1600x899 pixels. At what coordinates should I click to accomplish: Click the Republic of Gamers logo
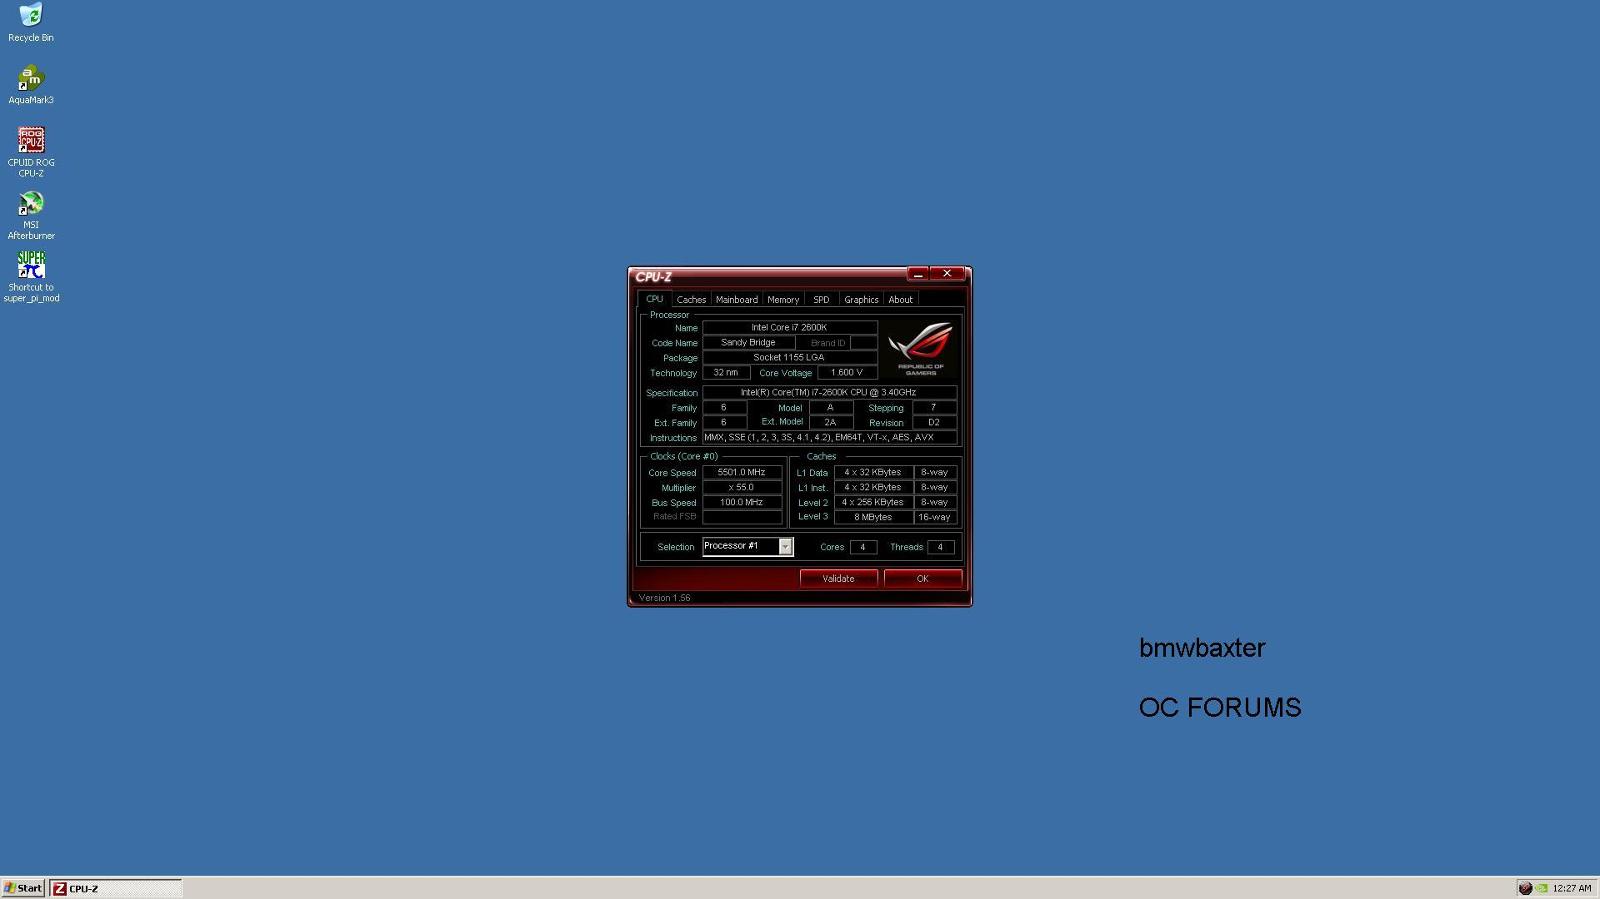point(921,348)
